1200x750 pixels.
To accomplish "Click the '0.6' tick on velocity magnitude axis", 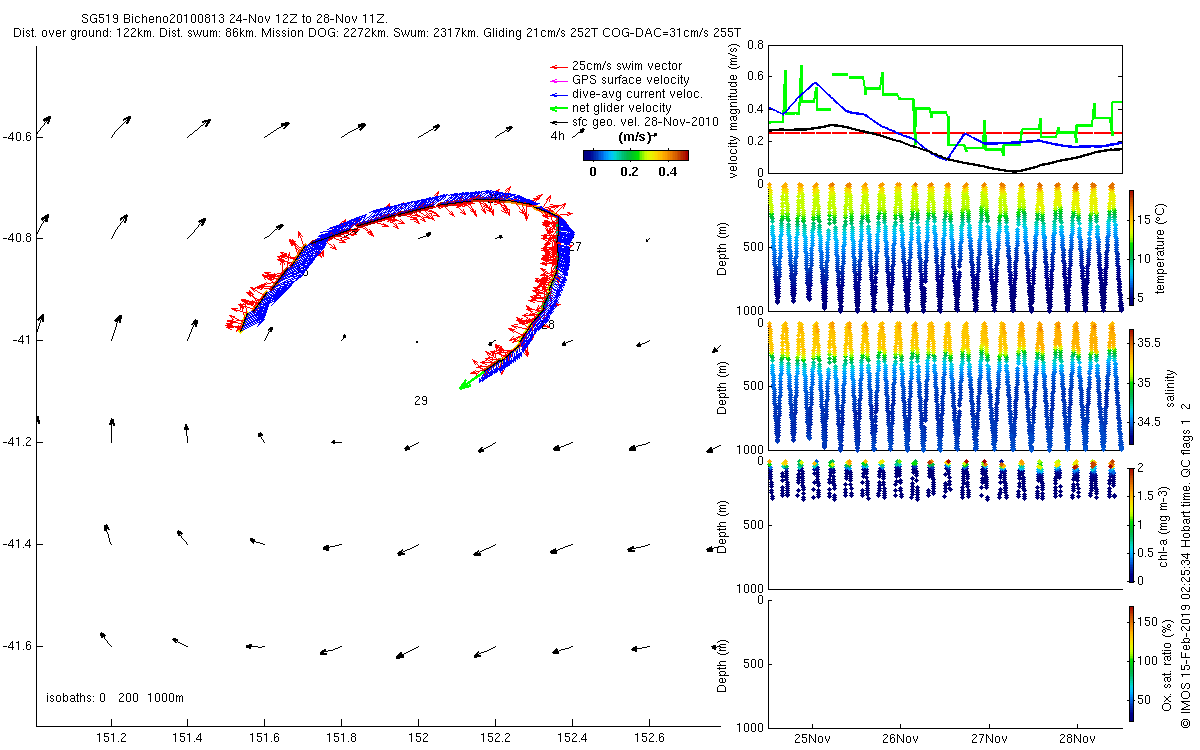I will point(755,77).
